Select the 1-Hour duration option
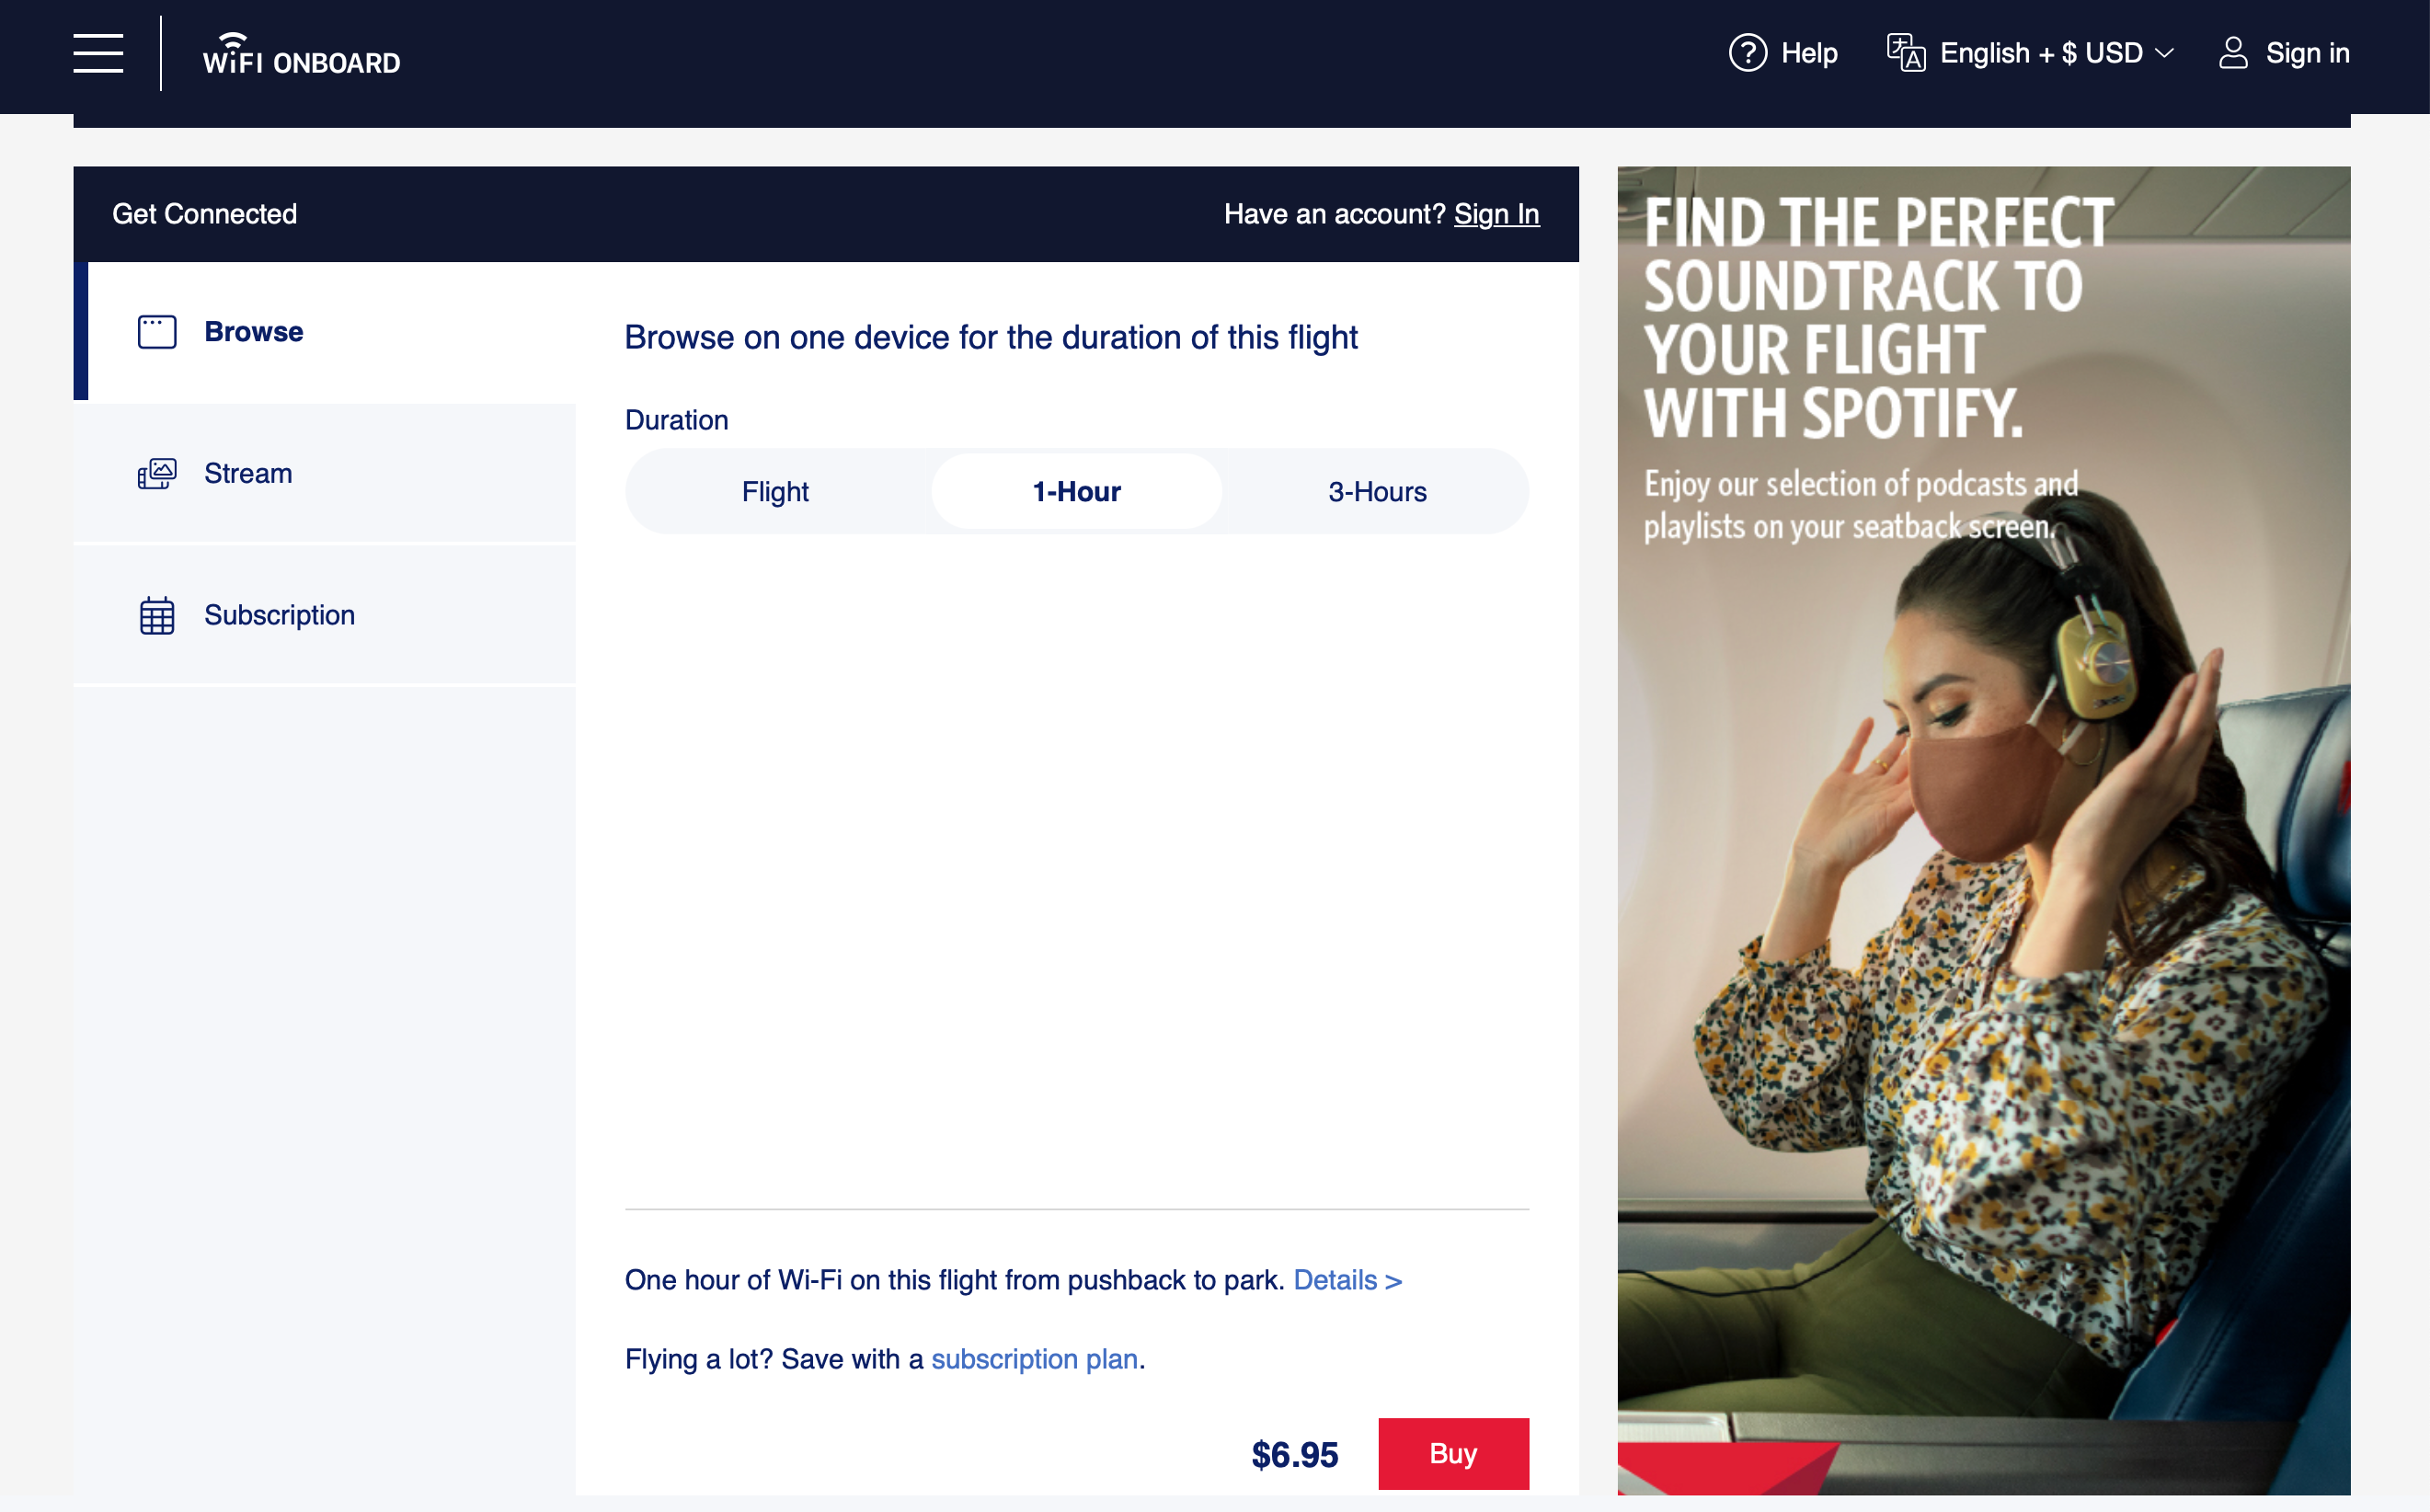Image resolution: width=2430 pixels, height=1512 pixels. click(x=1077, y=492)
